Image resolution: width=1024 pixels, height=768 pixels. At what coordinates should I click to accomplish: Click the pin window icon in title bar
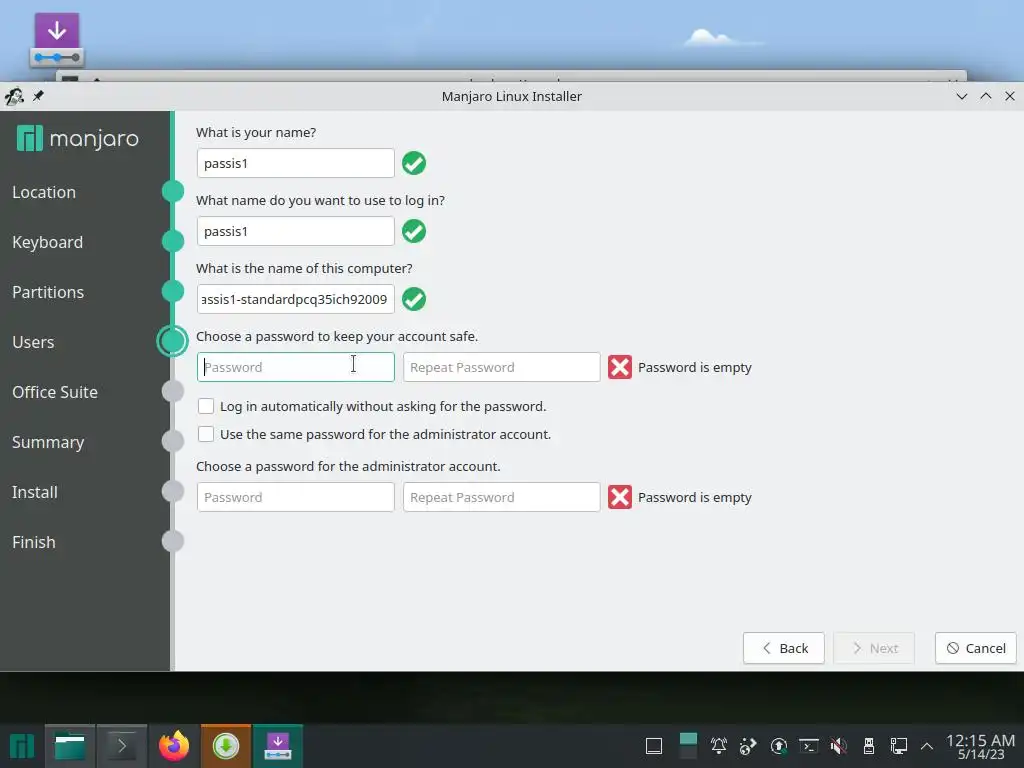[38, 96]
